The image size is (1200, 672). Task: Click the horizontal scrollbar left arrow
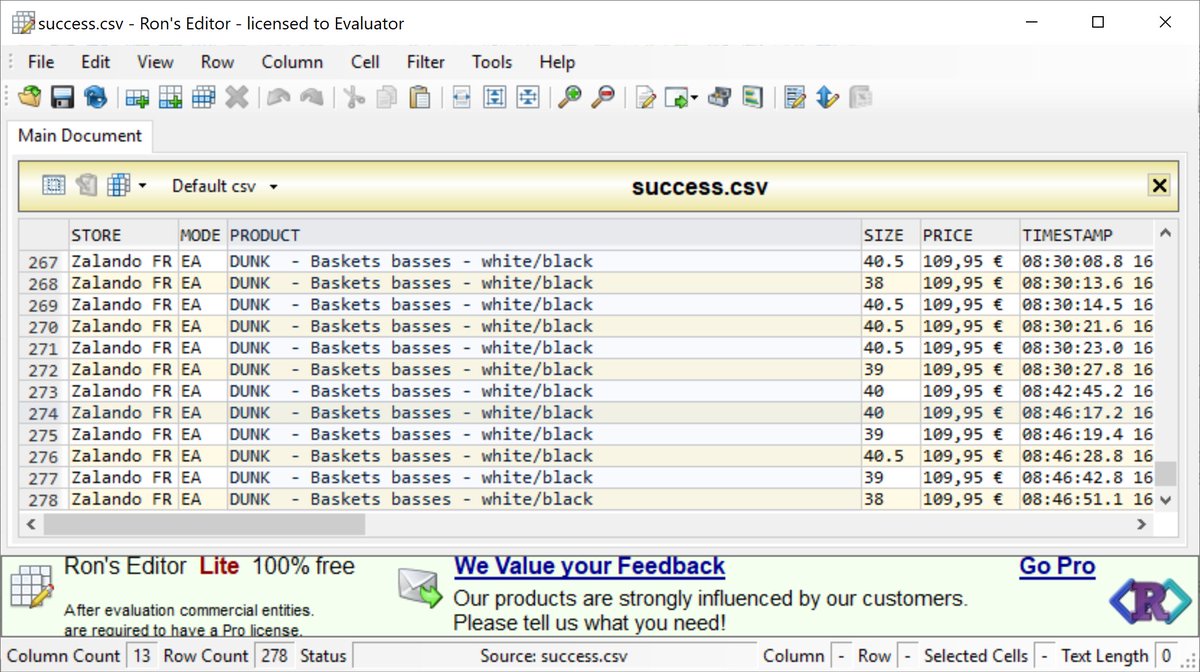tap(32, 523)
